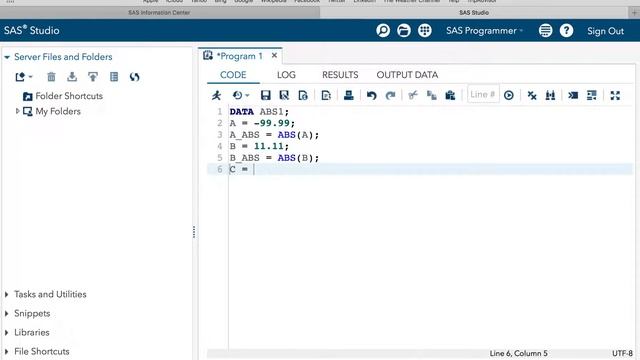Image resolution: width=640 pixels, height=360 pixels.
Task: Open the submission history dropdown
Action: point(240,96)
